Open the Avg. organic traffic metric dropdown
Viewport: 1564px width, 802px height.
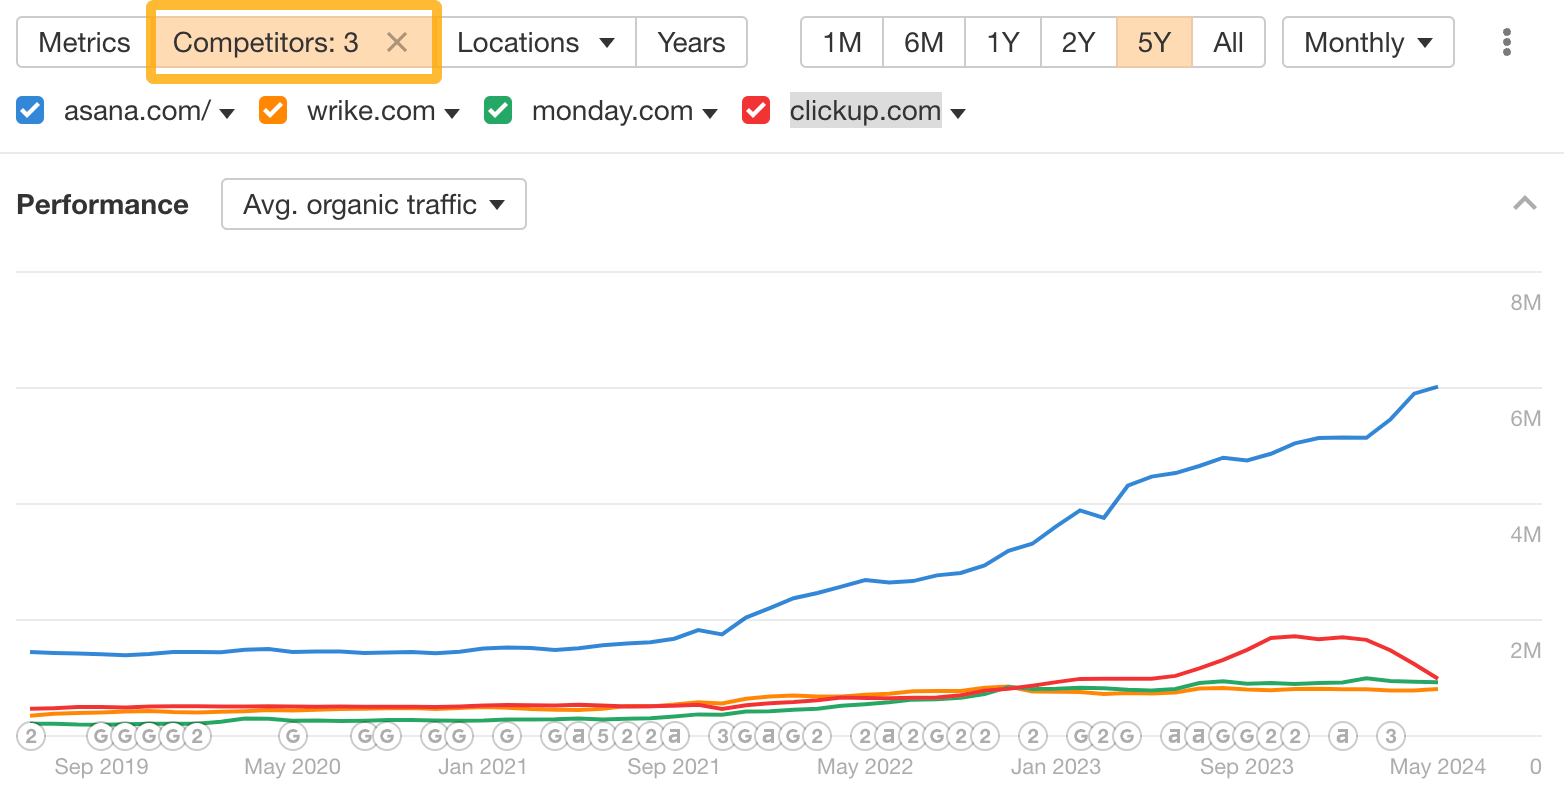point(373,204)
